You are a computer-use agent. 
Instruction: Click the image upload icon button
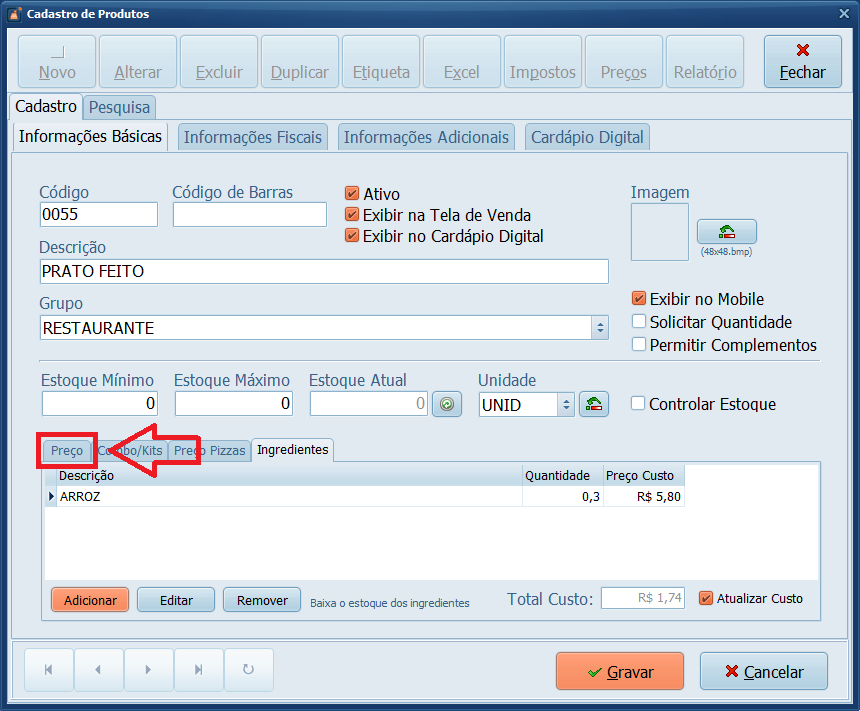coord(726,232)
